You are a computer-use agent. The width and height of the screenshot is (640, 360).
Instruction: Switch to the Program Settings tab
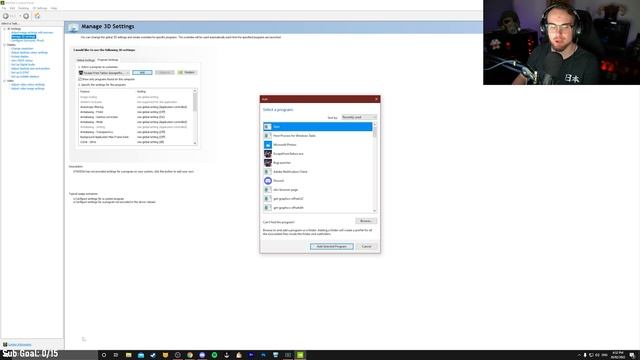pos(108,60)
